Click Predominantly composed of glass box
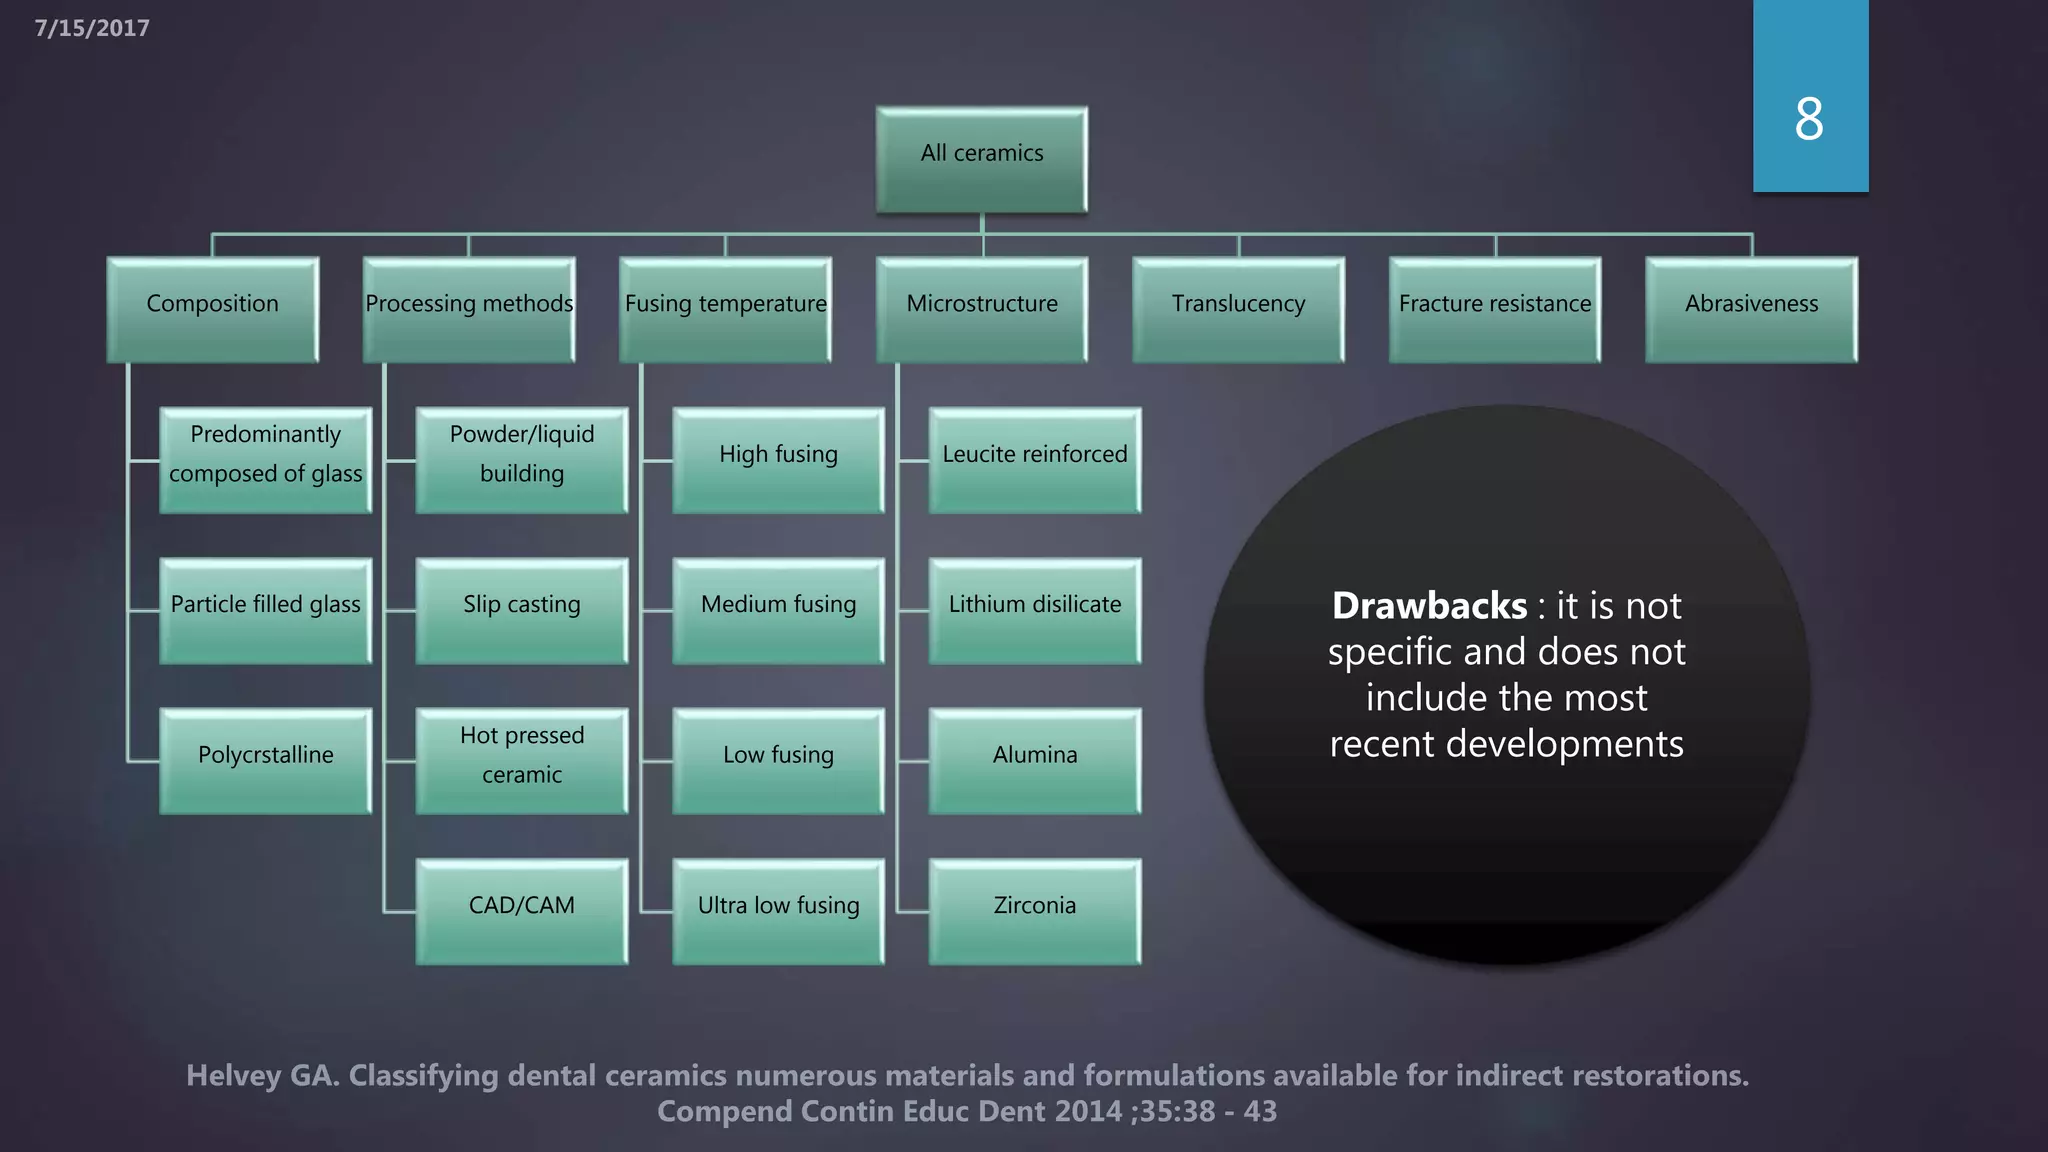 point(266,460)
